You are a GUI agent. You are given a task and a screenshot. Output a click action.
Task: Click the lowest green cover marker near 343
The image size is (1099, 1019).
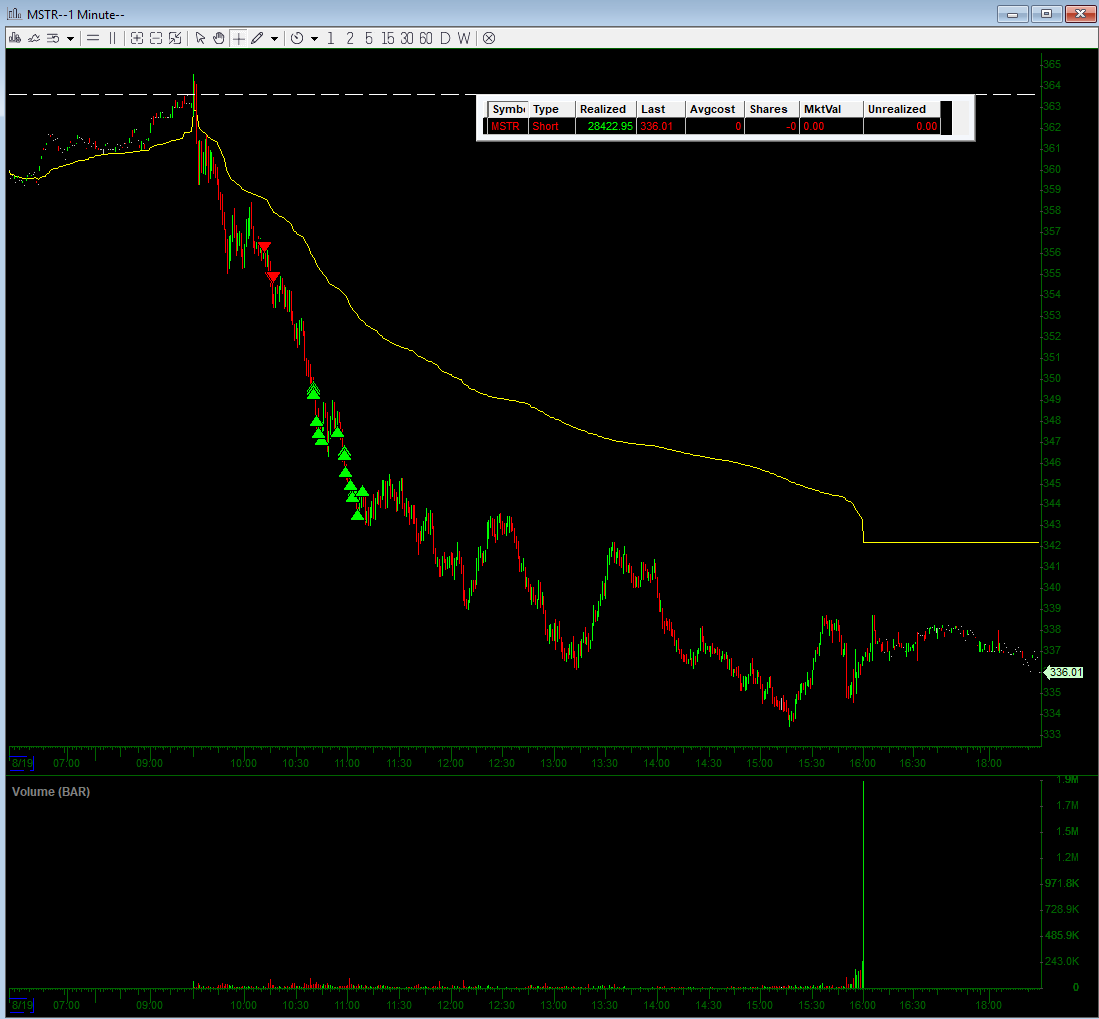[x=357, y=515]
